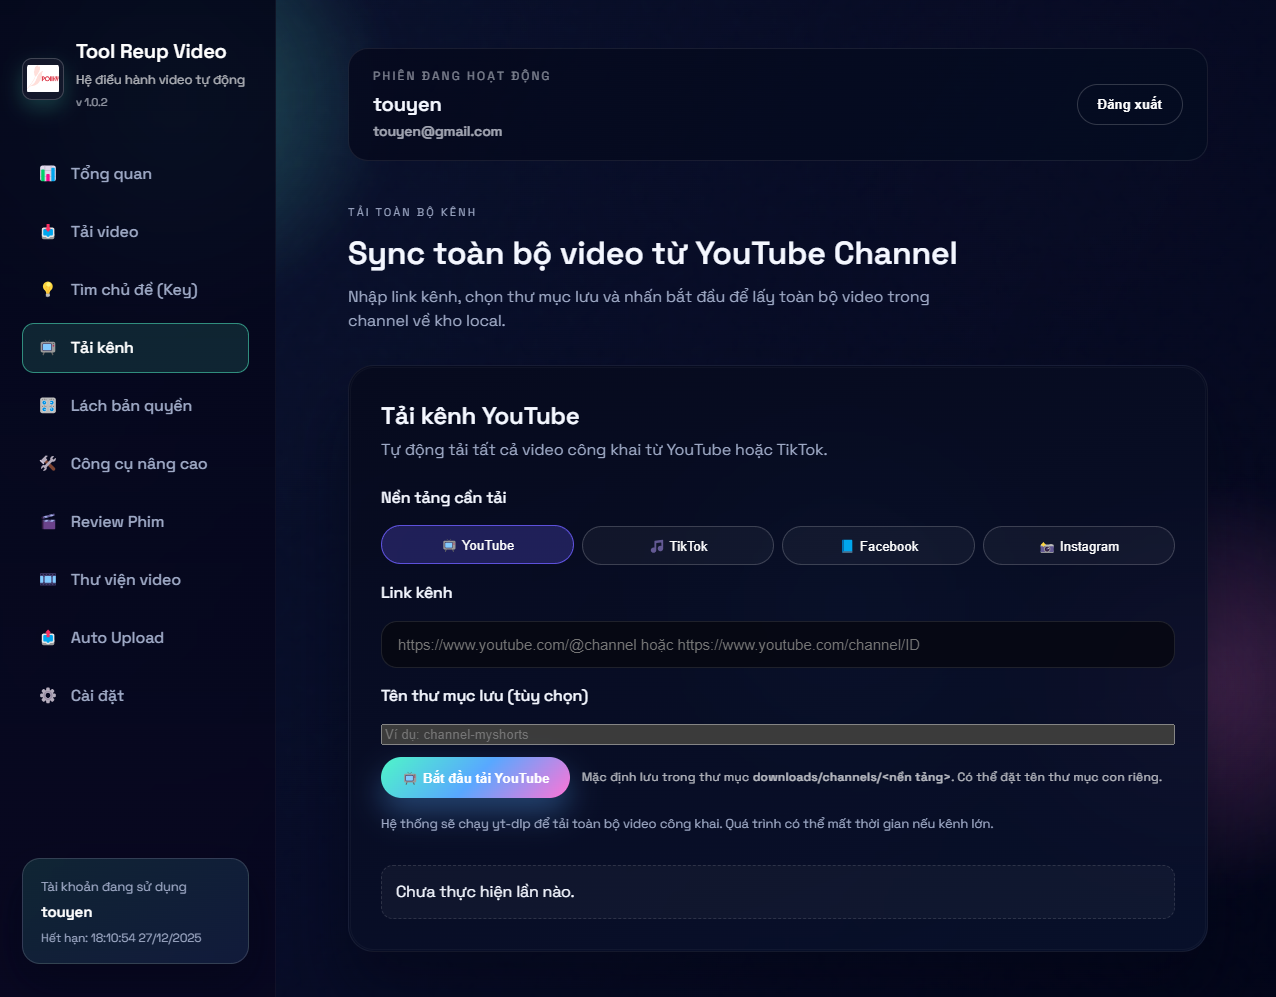
Task: Open the Auto Upload menu item
Action: point(117,638)
